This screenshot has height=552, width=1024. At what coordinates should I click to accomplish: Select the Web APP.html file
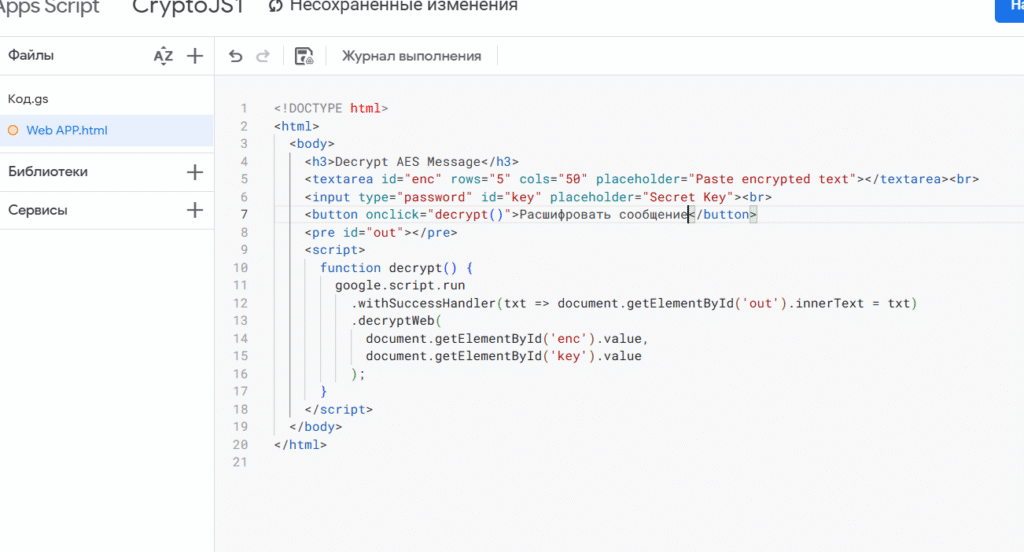point(66,130)
